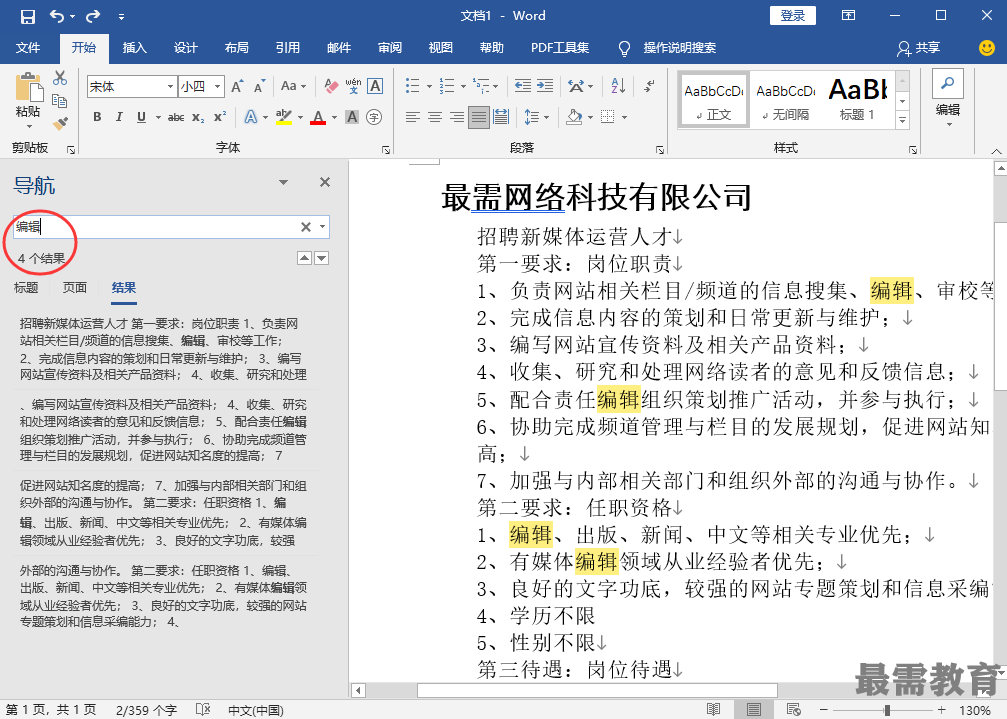Clear the navigation search box
This screenshot has height=719, width=1007.
(306, 227)
